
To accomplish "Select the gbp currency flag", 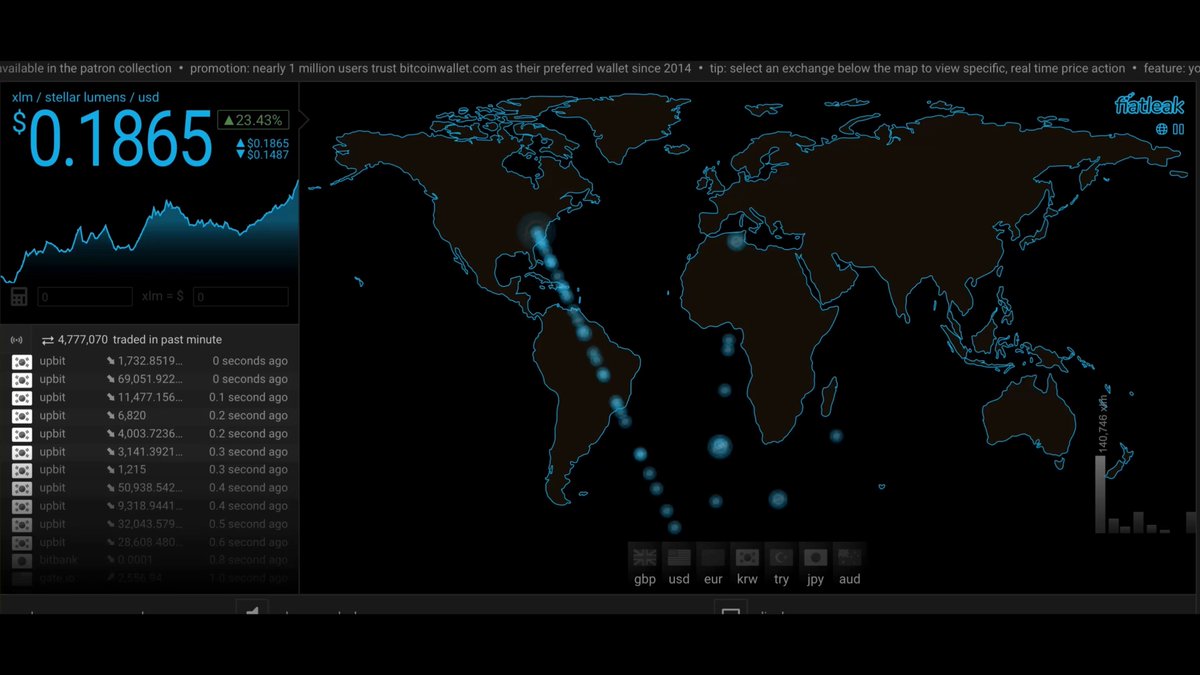I will pos(645,557).
